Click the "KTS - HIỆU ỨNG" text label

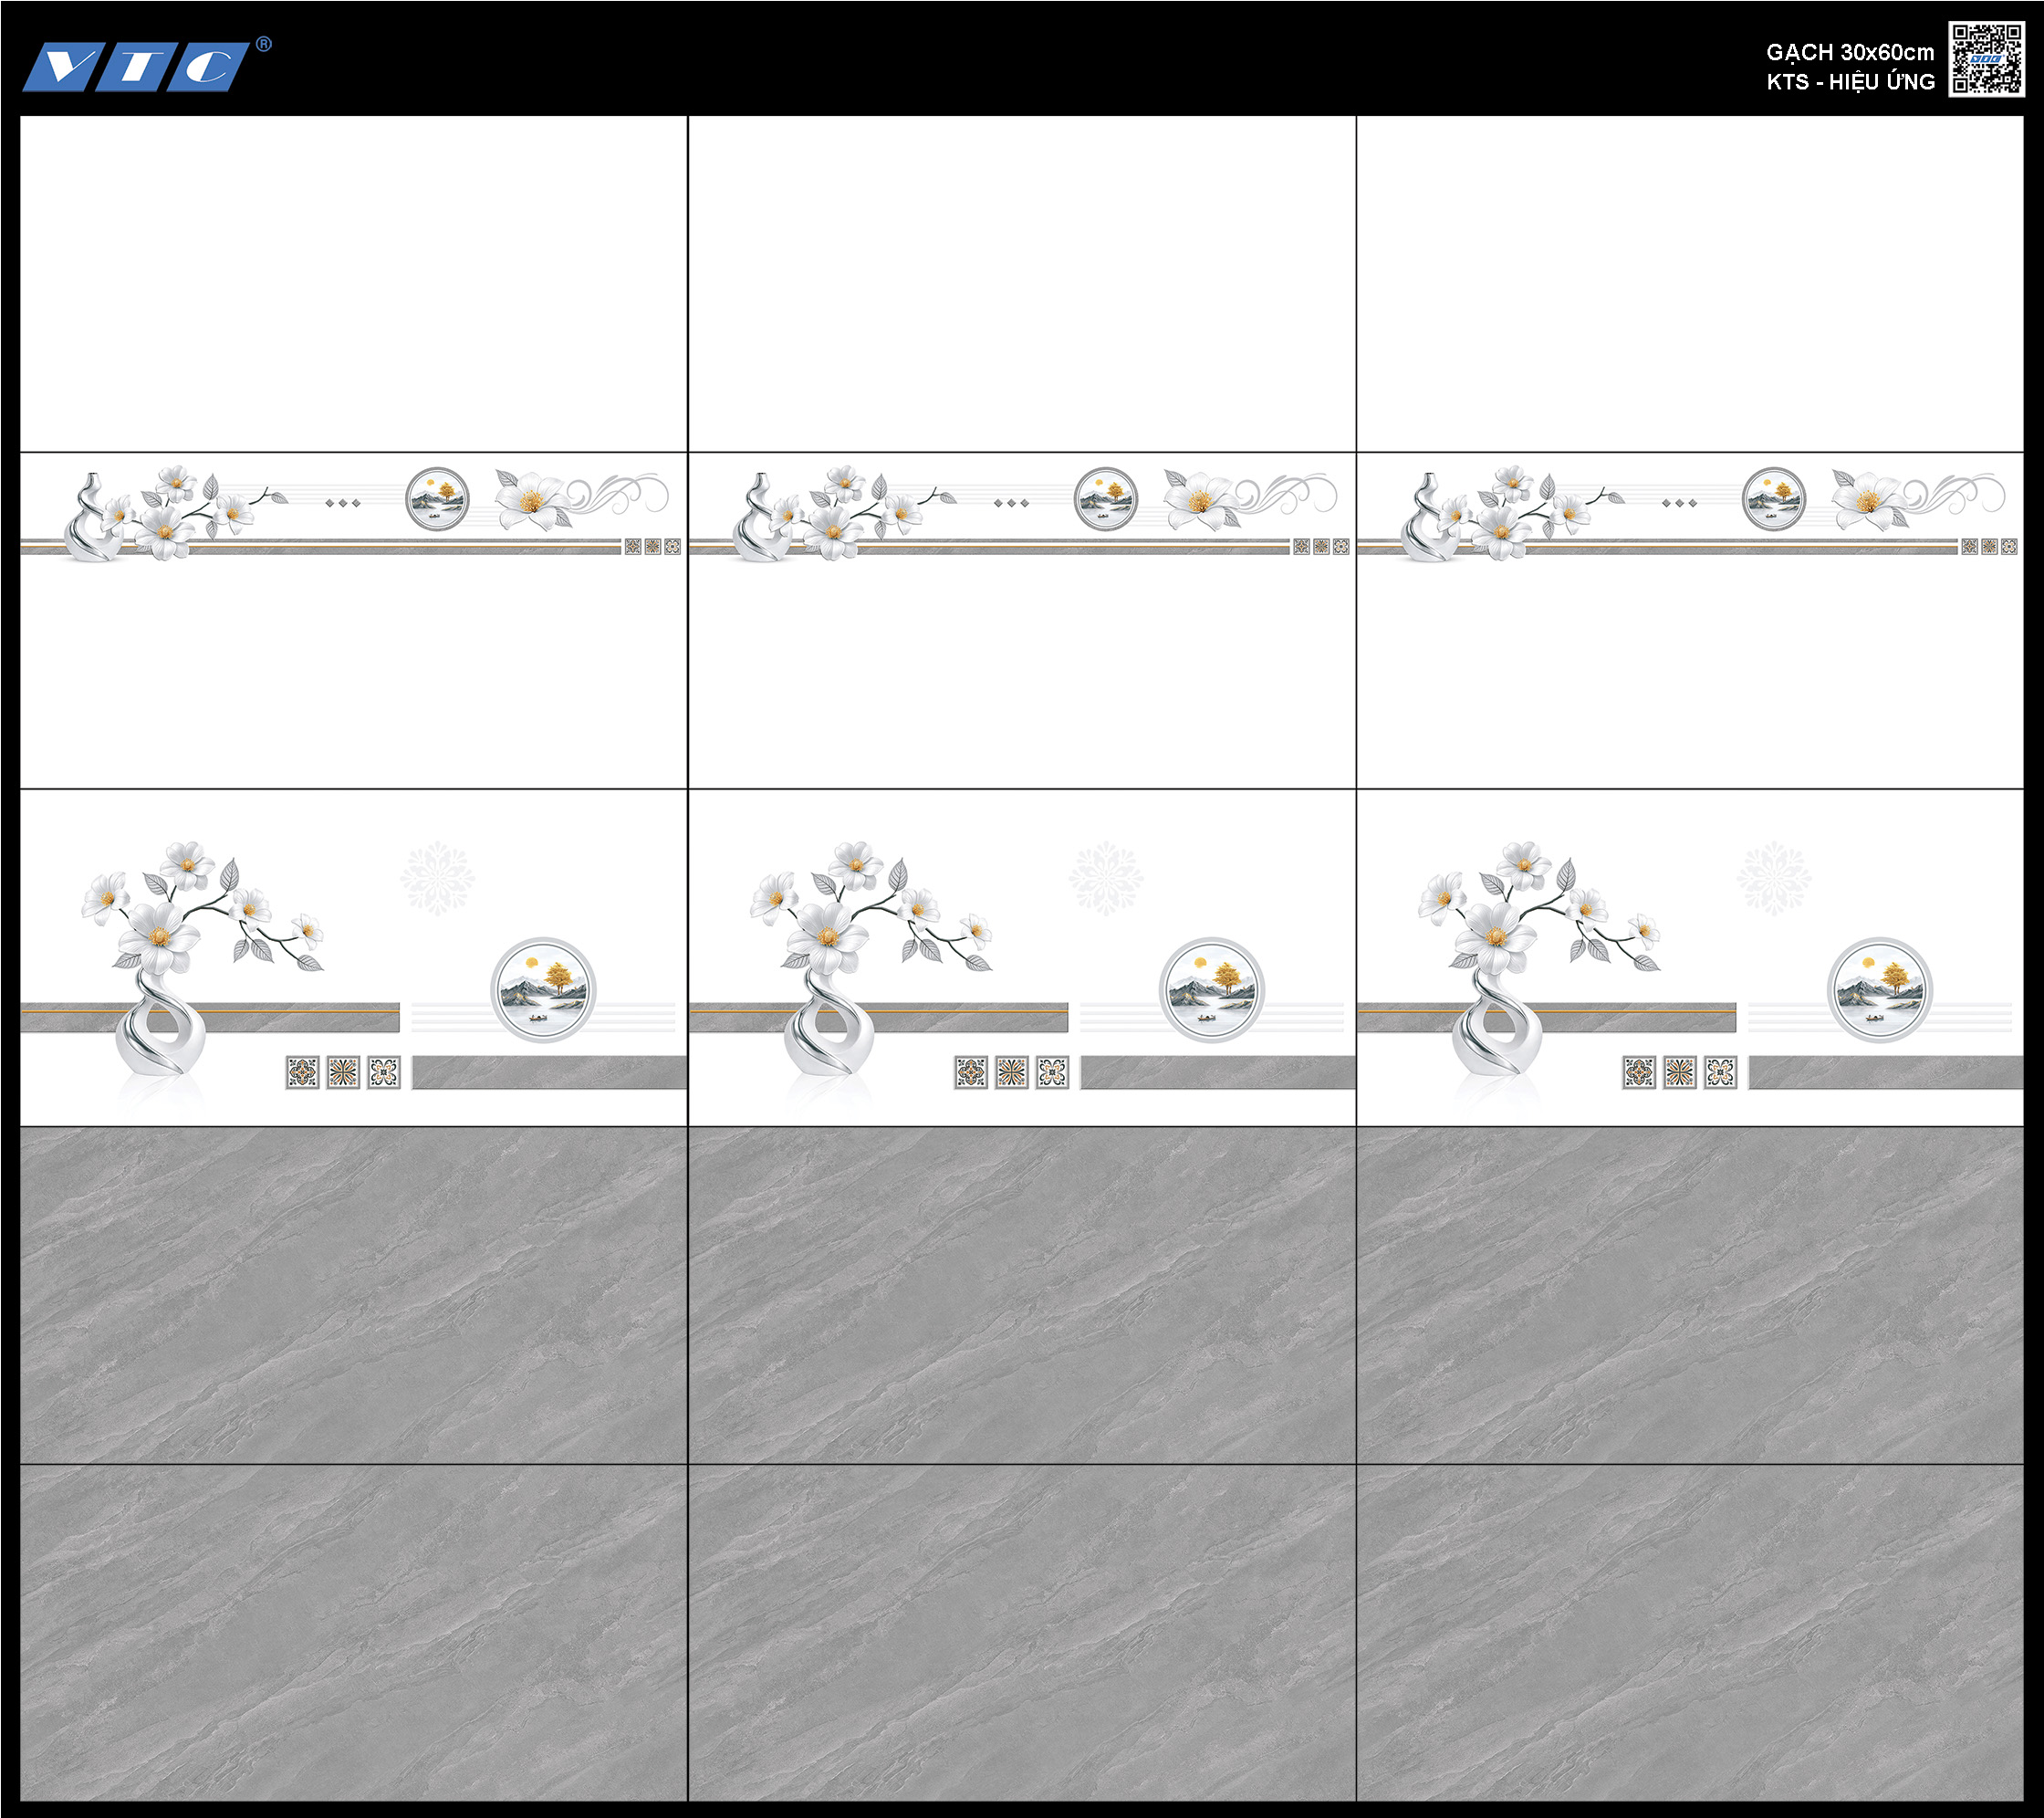[x=1850, y=82]
